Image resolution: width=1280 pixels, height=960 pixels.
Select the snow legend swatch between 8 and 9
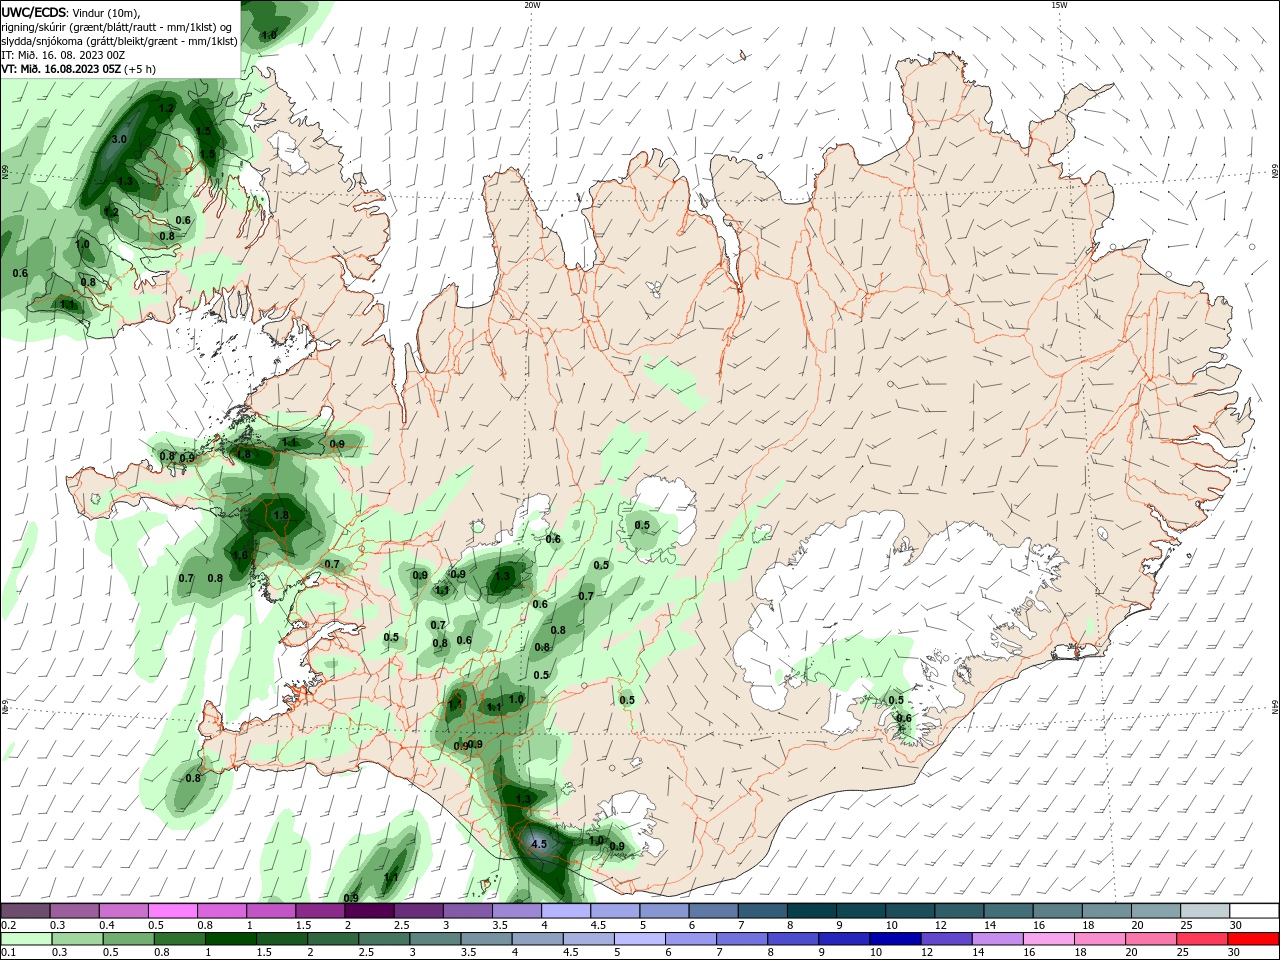813,911
